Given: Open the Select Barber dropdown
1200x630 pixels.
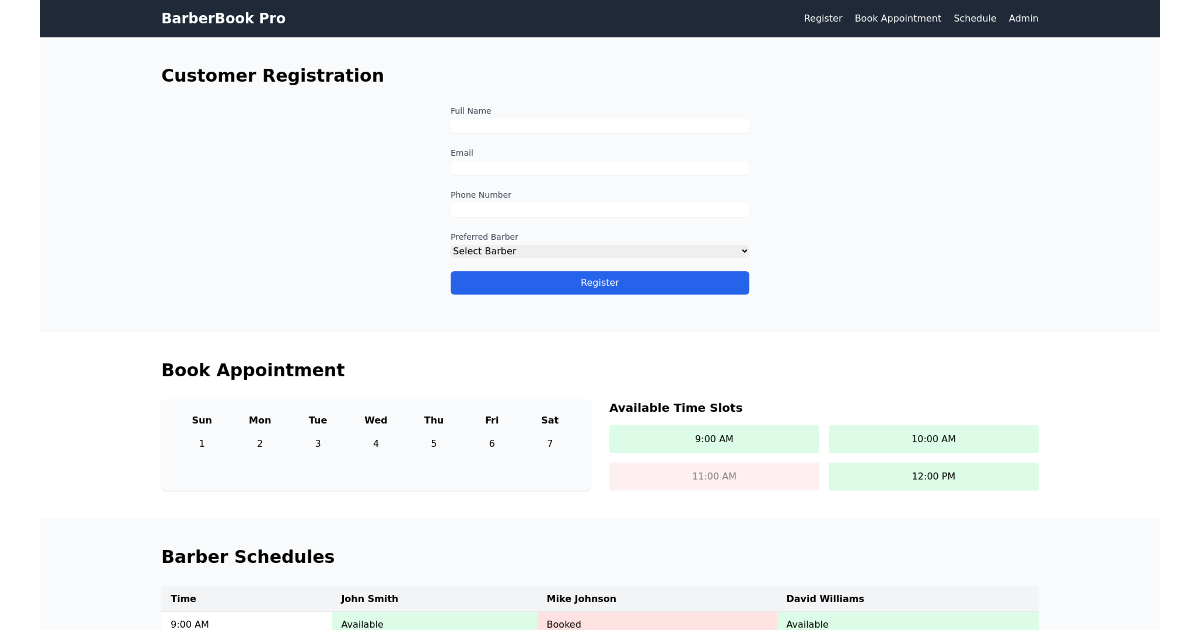Looking at the screenshot, I should [x=599, y=250].
